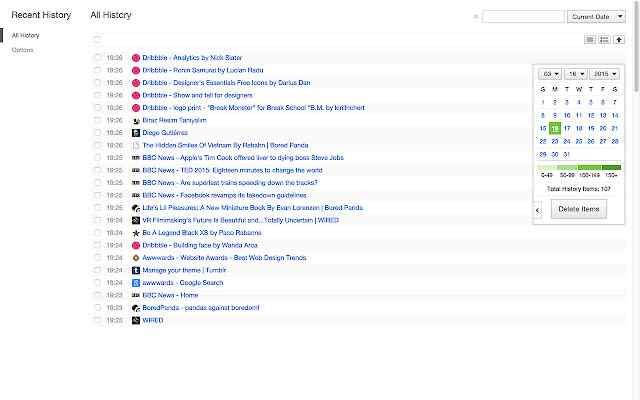This screenshot has height=400, width=640.
Task: Click the WIRED favicon beside the VR Filmmaking entry
Action: [x=136, y=220]
